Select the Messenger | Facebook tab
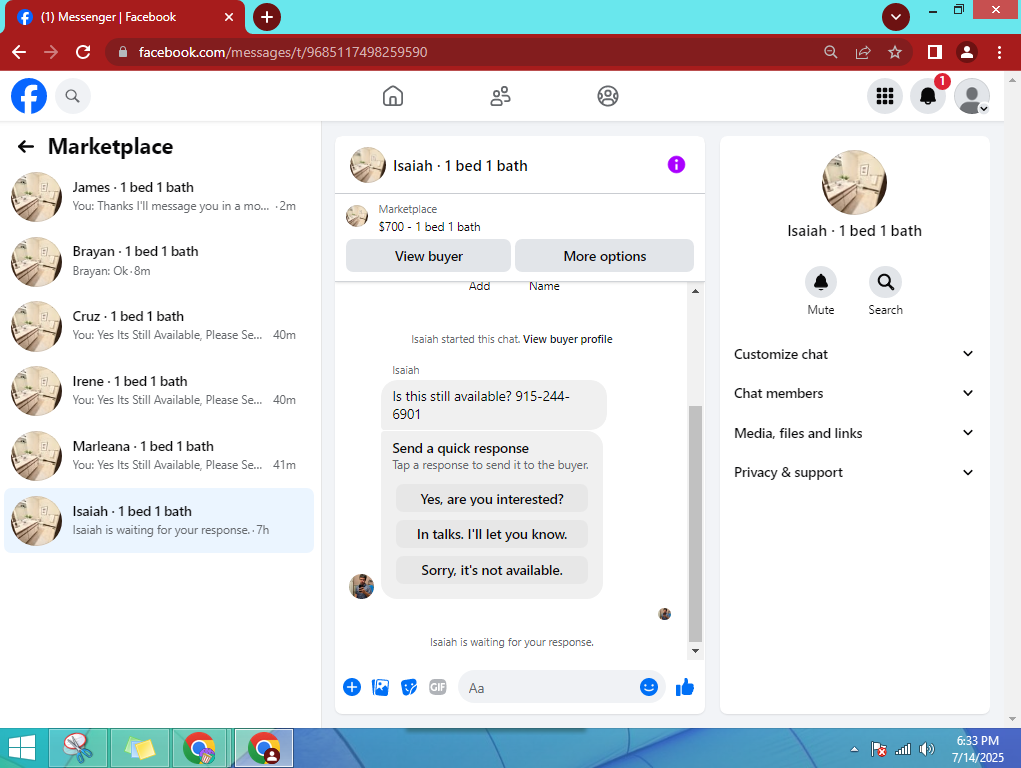1021x768 pixels. [x=124, y=17]
